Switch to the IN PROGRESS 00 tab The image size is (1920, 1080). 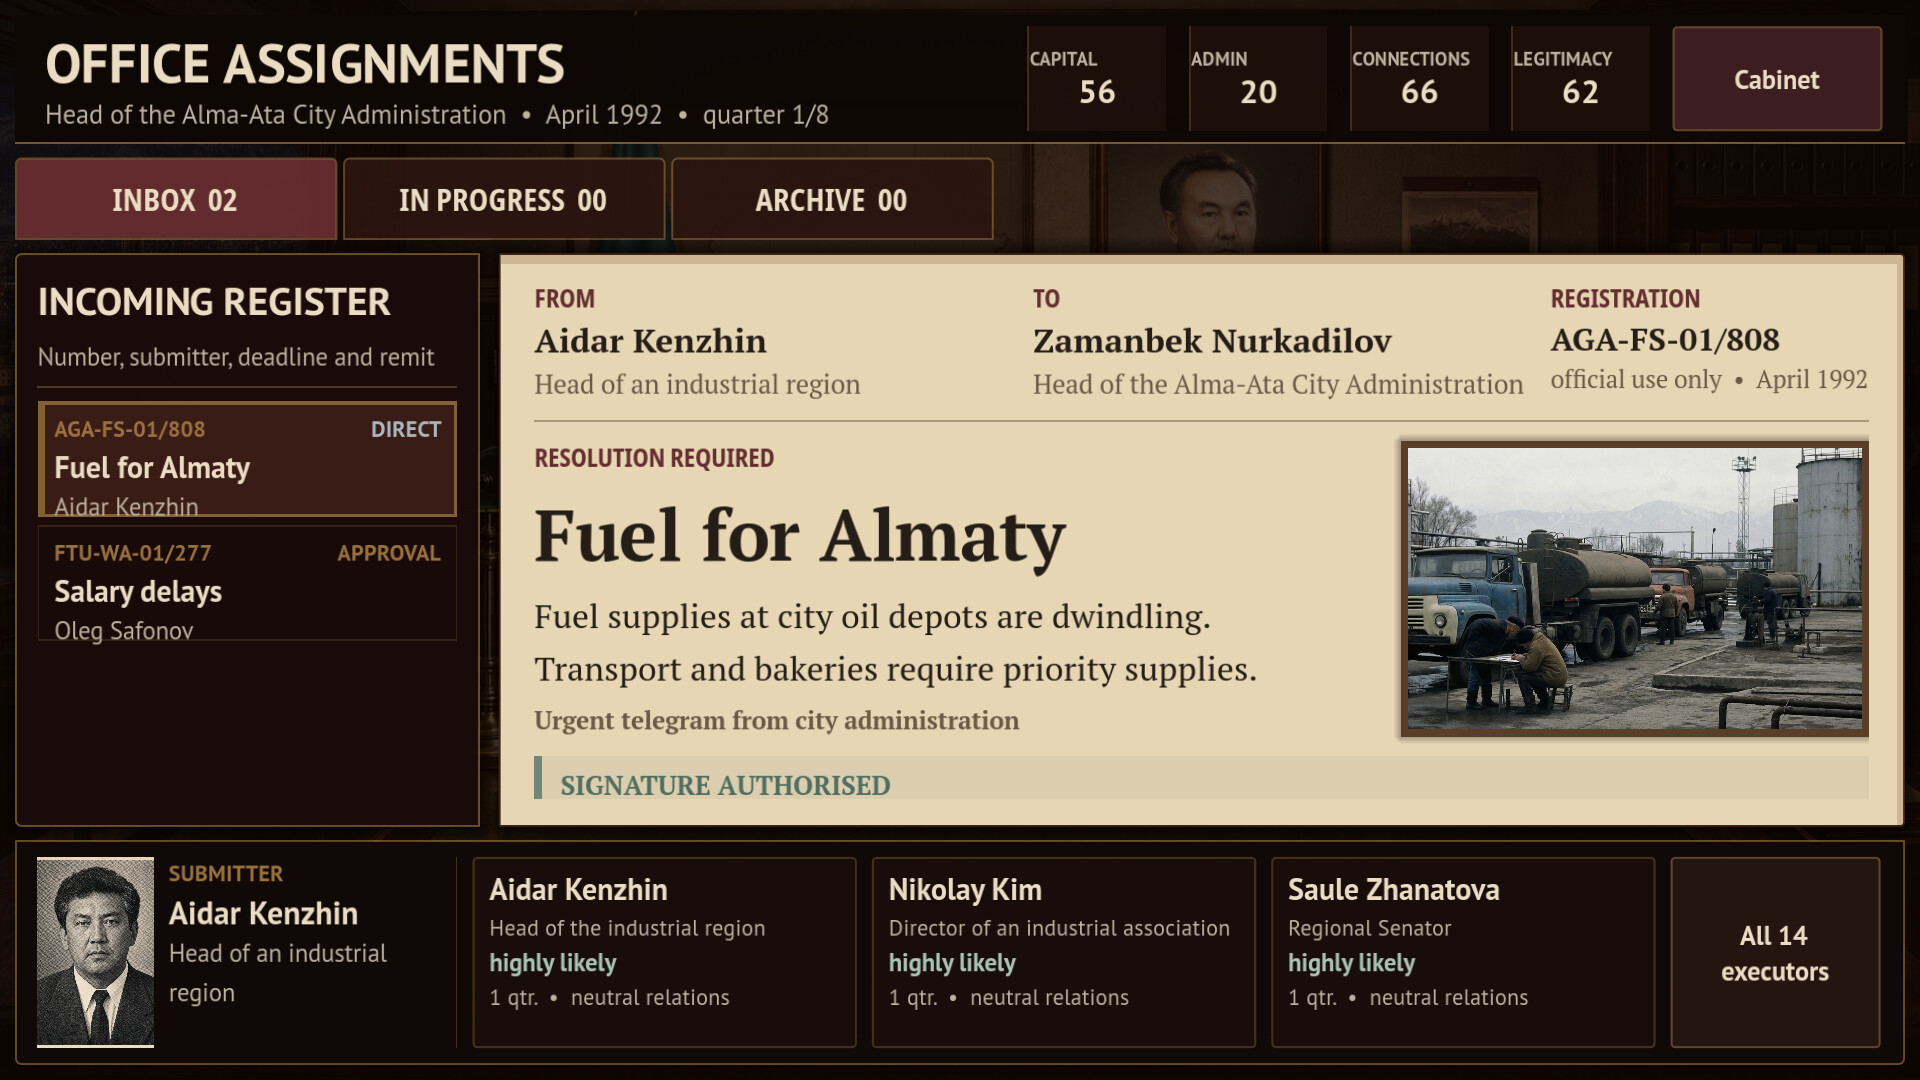click(504, 199)
